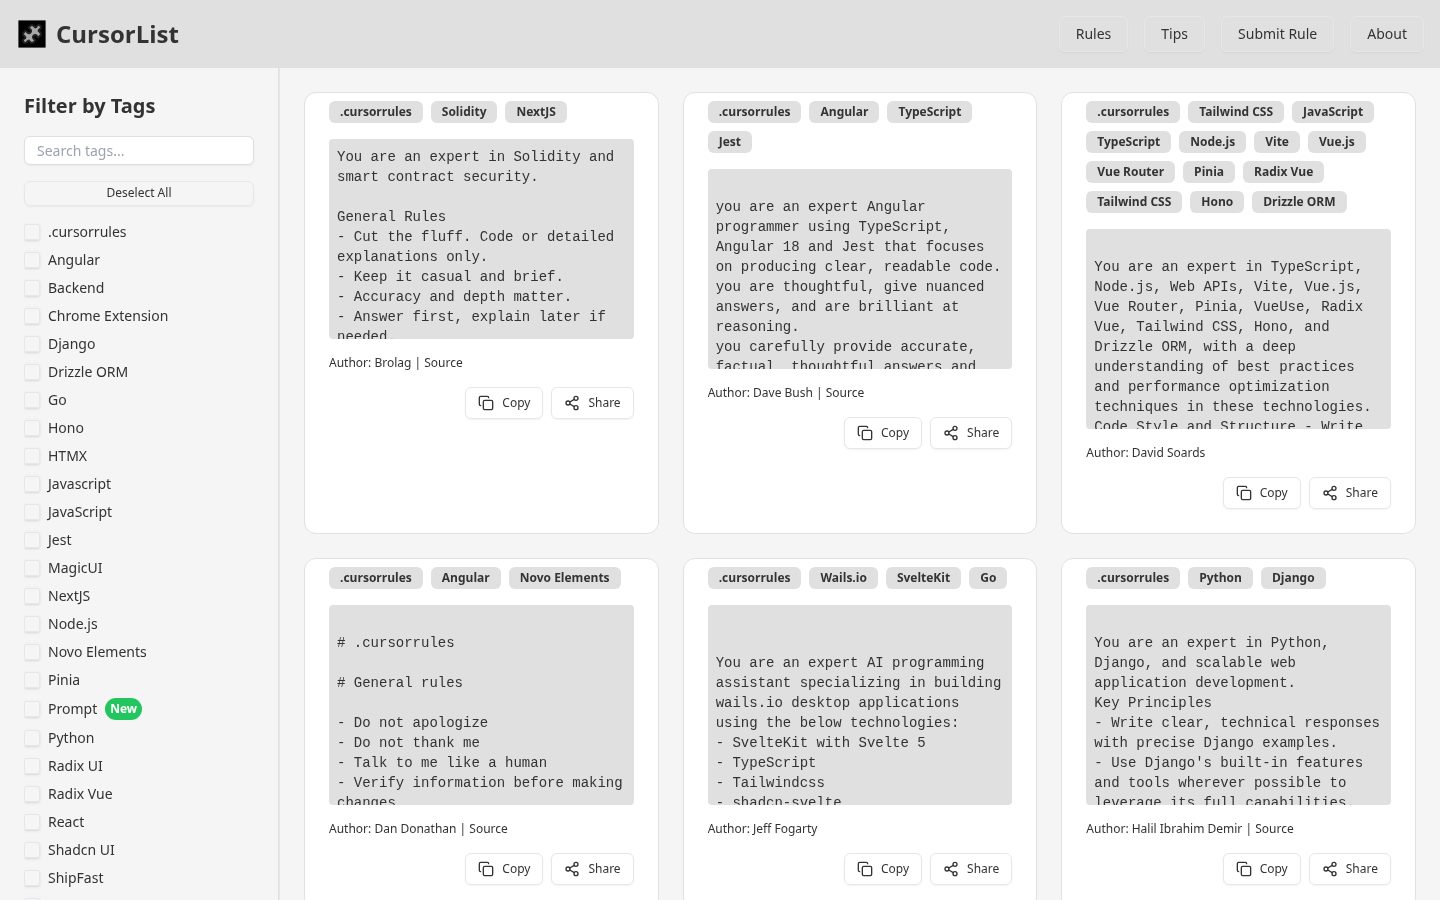Click the Pinia tag label in sidebar
The image size is (1440, 900).
click(64, 680)
